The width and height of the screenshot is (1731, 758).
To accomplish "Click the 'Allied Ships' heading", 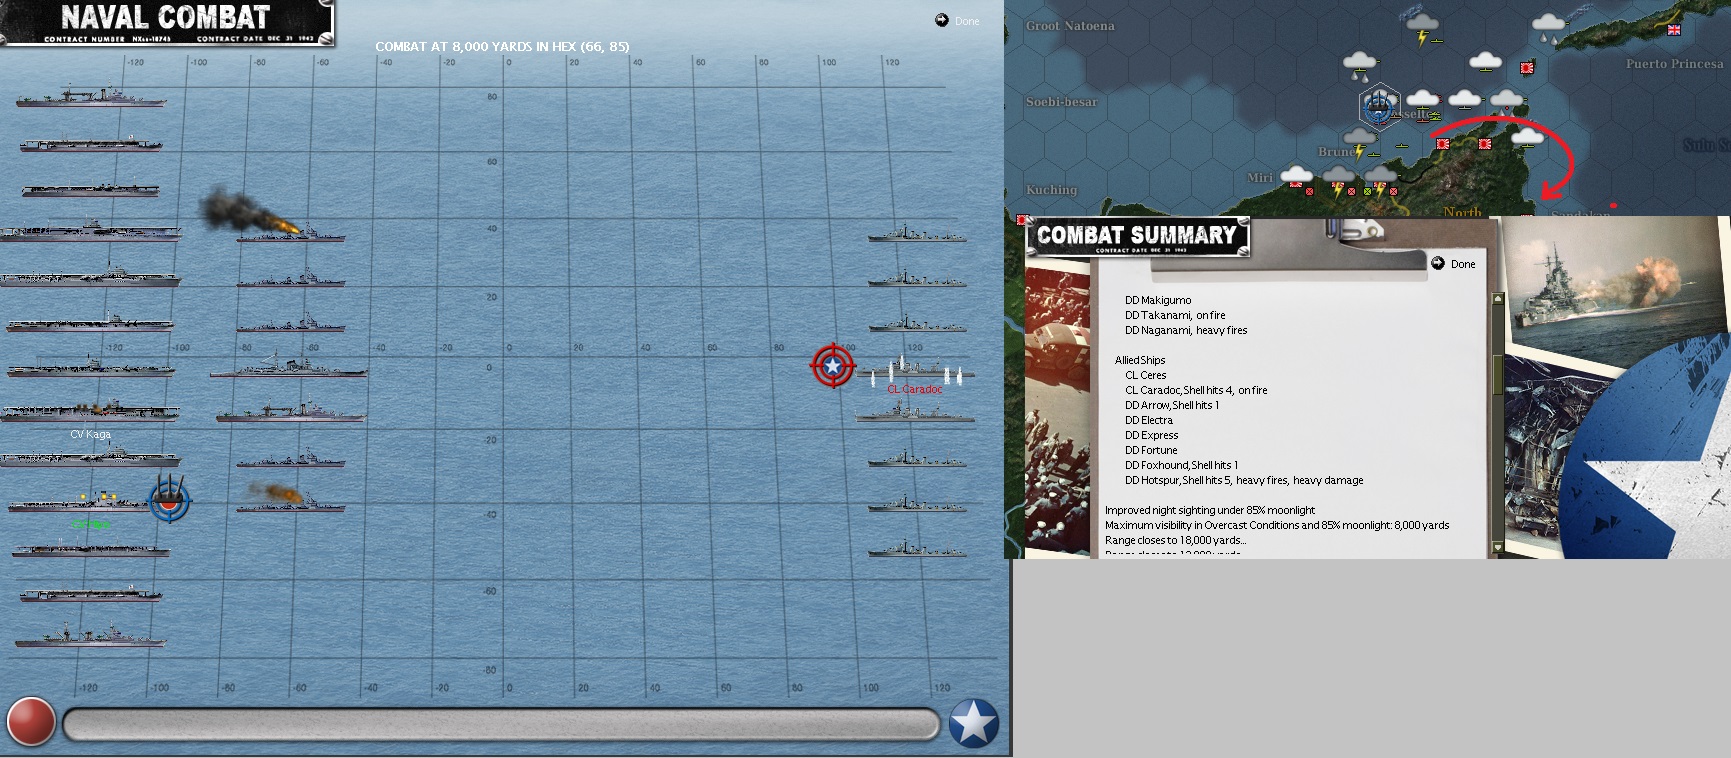I will pyautogui.click(x=1140, y=360).
